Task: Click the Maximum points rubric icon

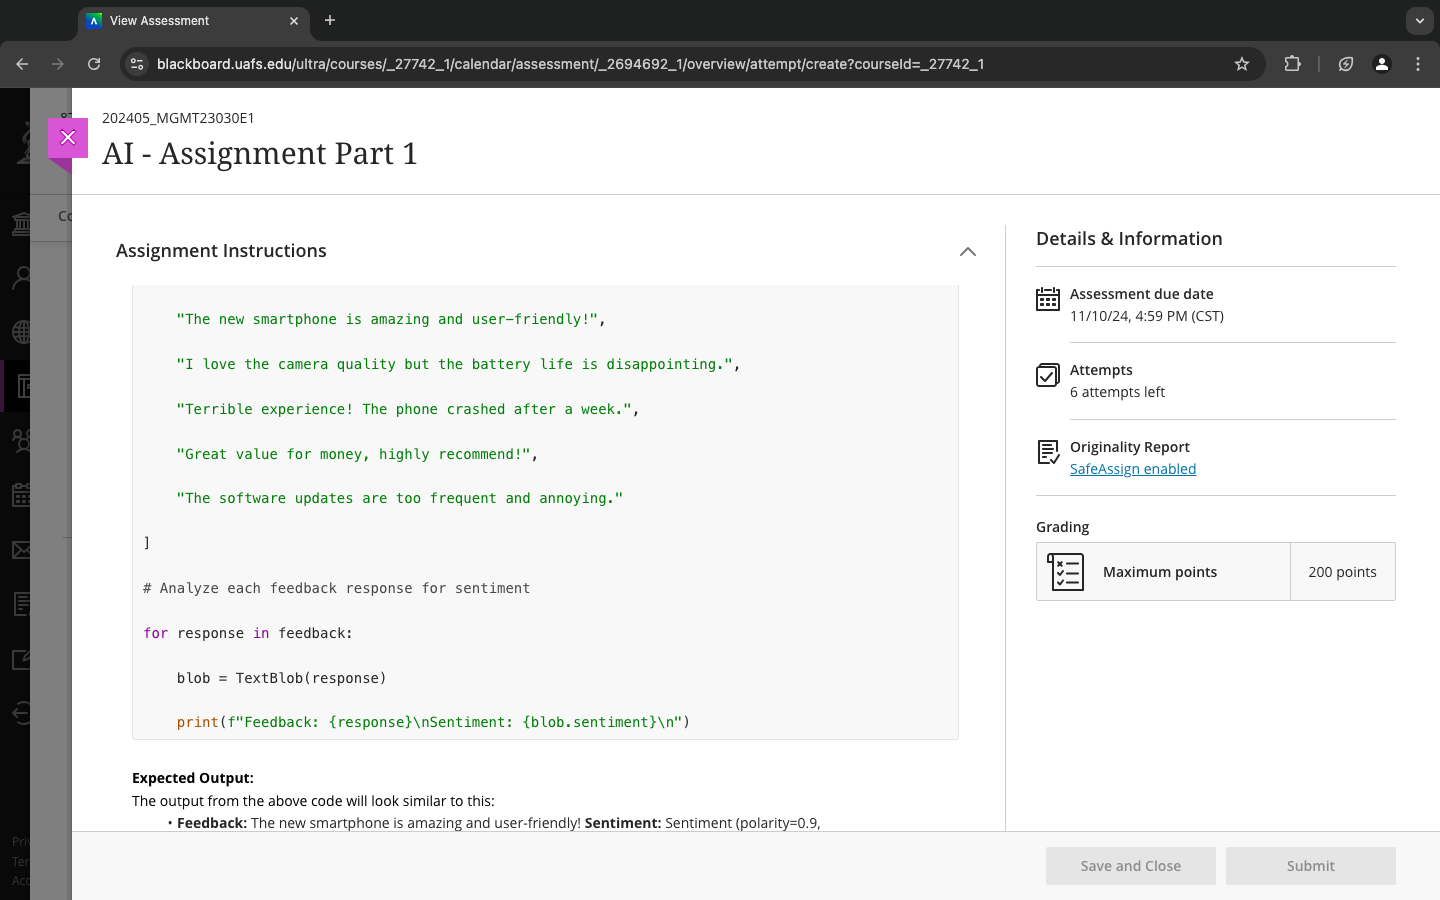Action: (x=1065, y=572)
